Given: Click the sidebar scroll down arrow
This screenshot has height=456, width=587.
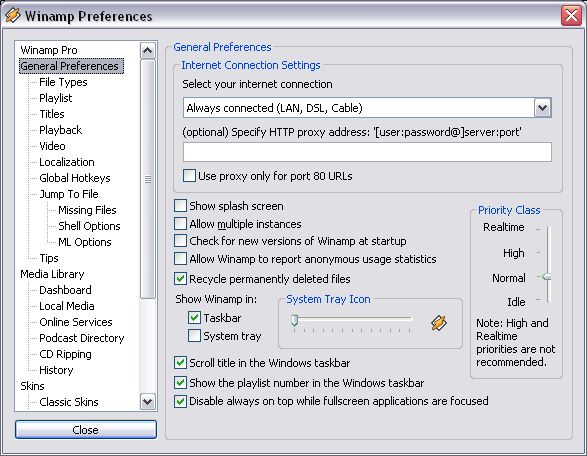Looking at the screenshot, I should [147, 402].
